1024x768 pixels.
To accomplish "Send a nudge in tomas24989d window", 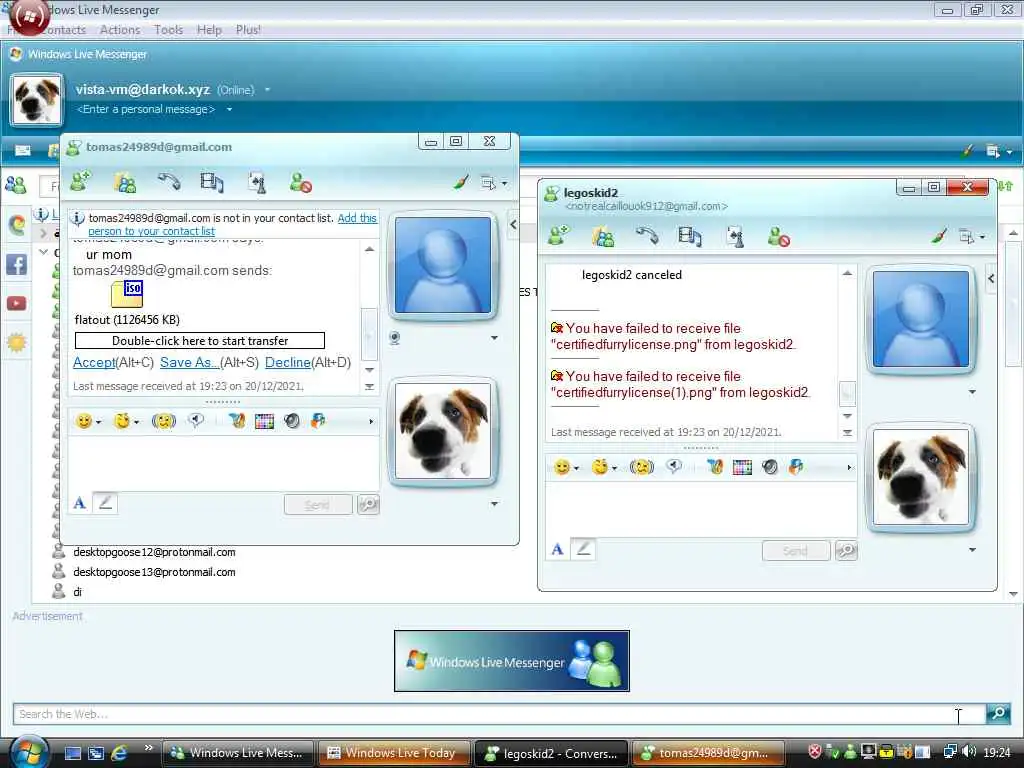I will [163, 421].
